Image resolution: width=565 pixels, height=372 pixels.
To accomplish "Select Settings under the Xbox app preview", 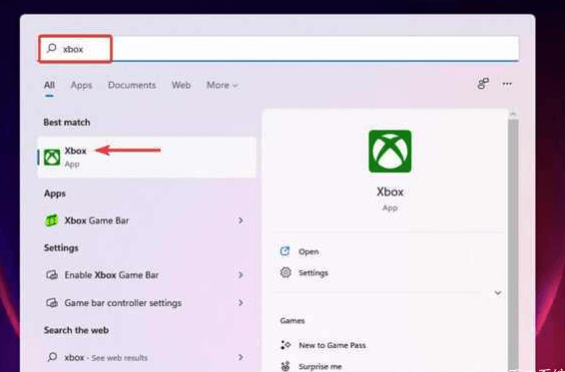I will pos(313,273).
